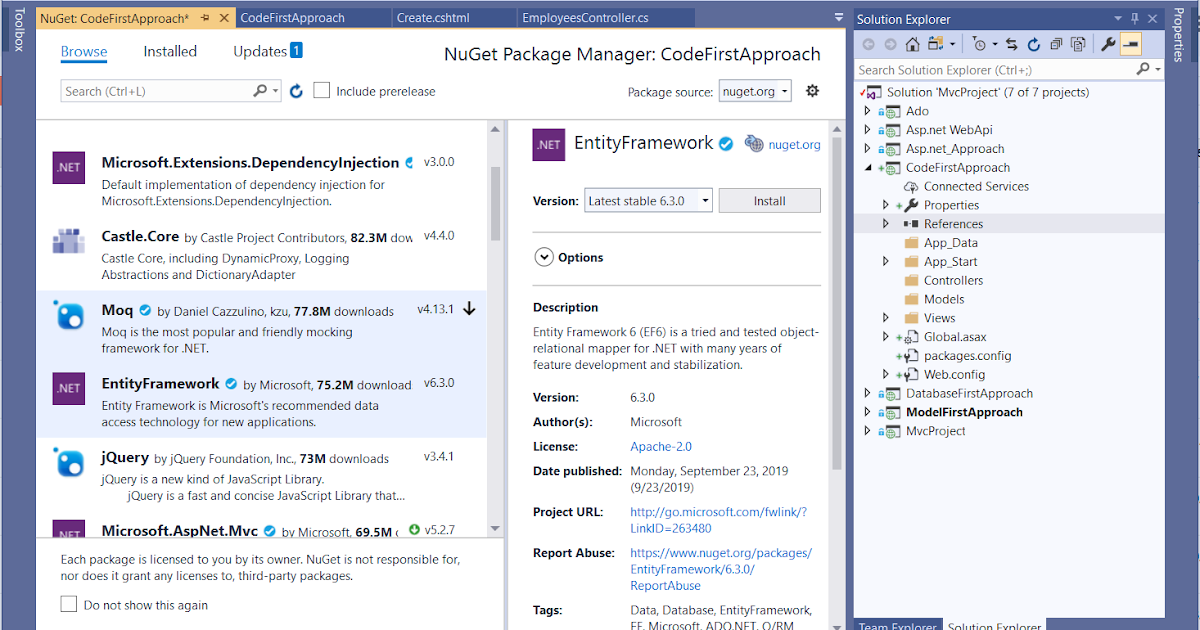Click the Home icon in Solution Explorer
Screen dimensions: 1200x630
(912, 44)
